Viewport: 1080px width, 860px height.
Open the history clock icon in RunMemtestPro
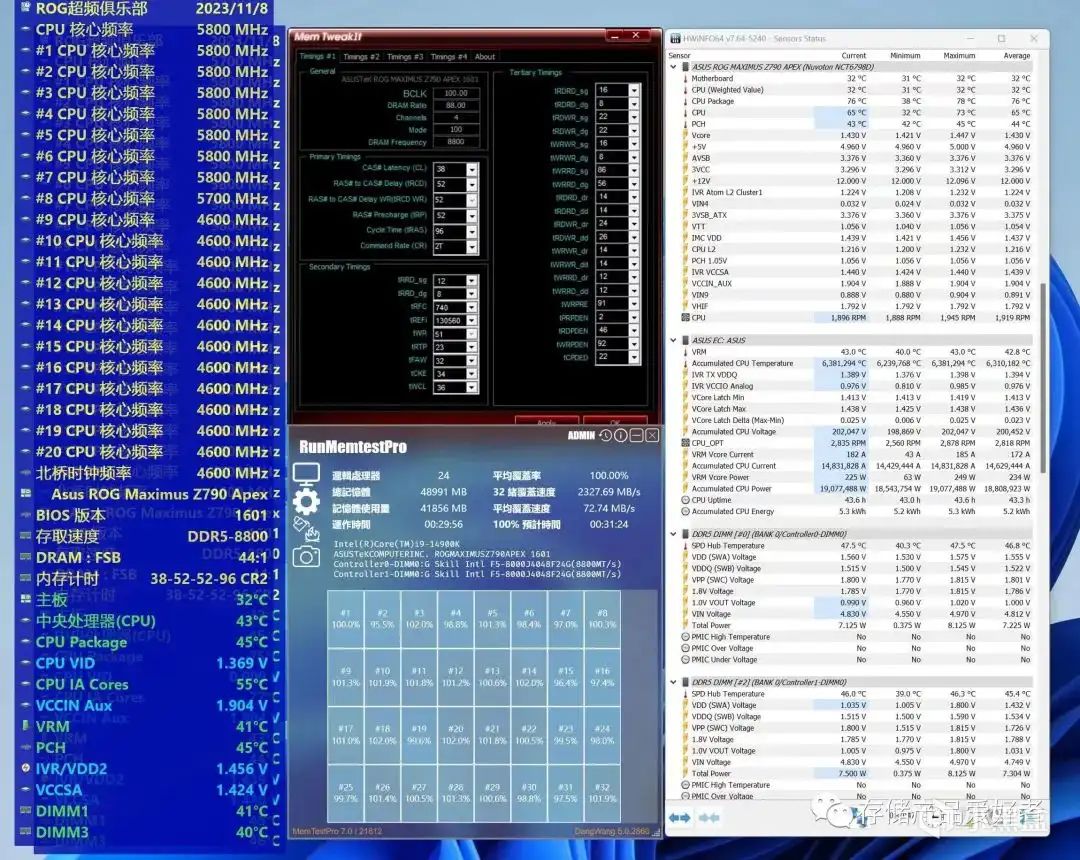point(605,435)
